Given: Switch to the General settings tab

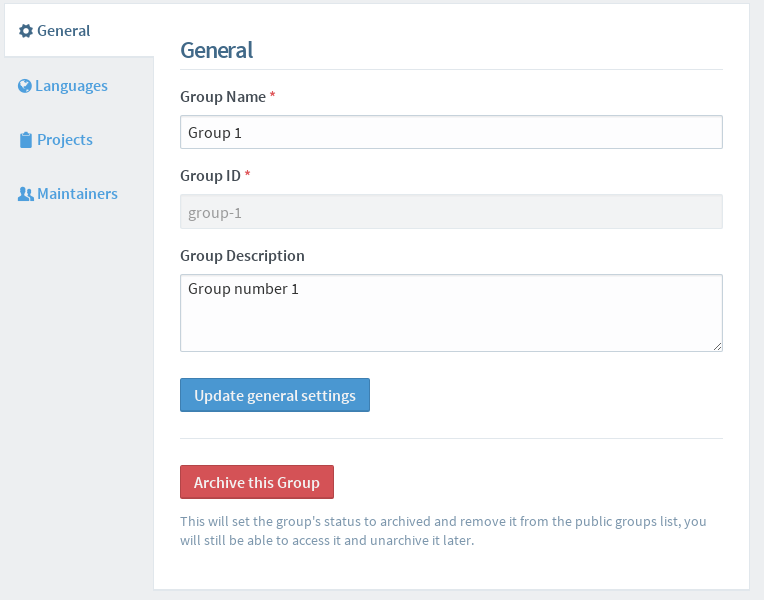Looking at the screenshot, I should coord(64,31).
